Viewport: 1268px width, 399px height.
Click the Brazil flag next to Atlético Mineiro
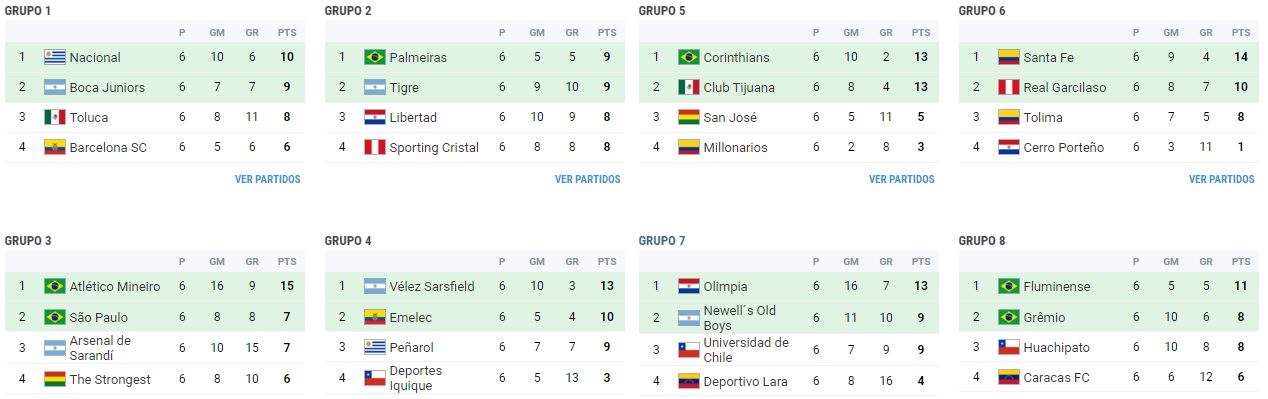[x=55, y=286]
